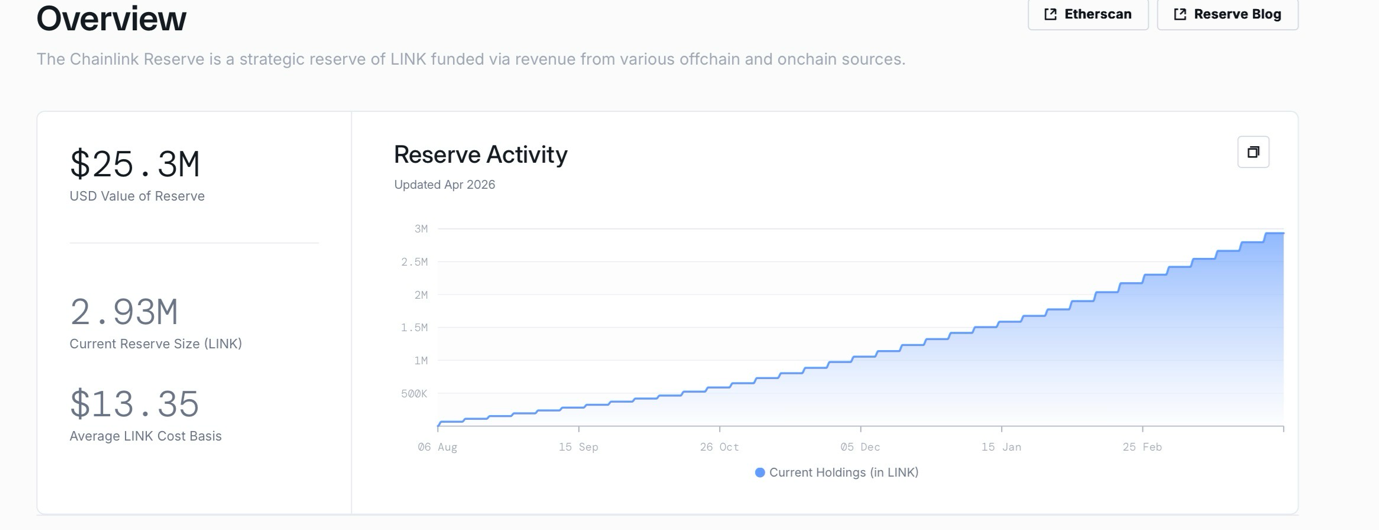Click the Etherscan external link icon

click(x=1050, y=14)
